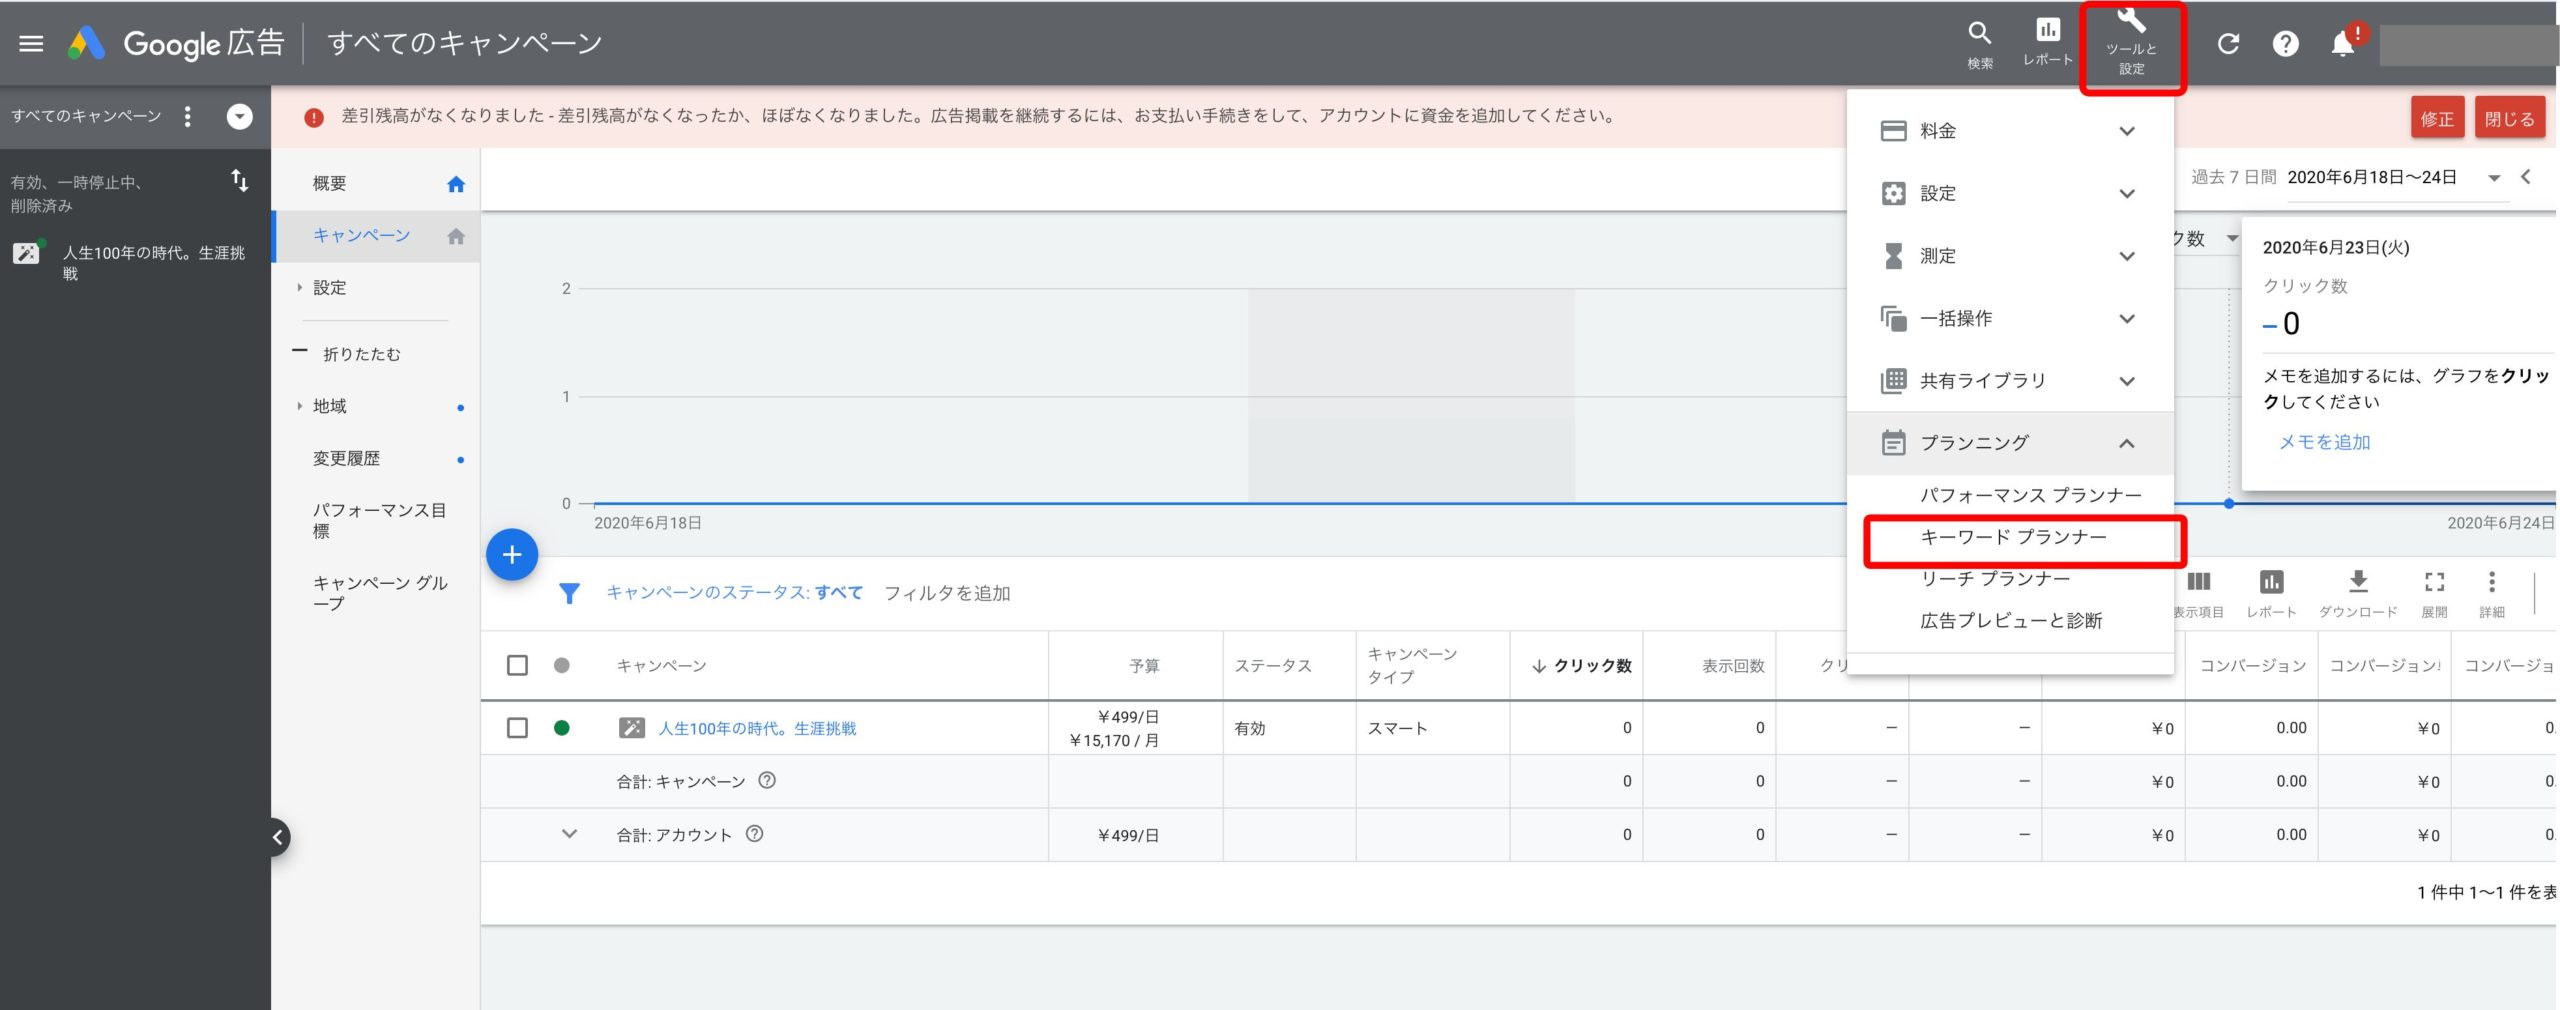Screen dimensions: 2560x1010
Task: Click the sort arrows icon in left panel
Action: [239, 181]
